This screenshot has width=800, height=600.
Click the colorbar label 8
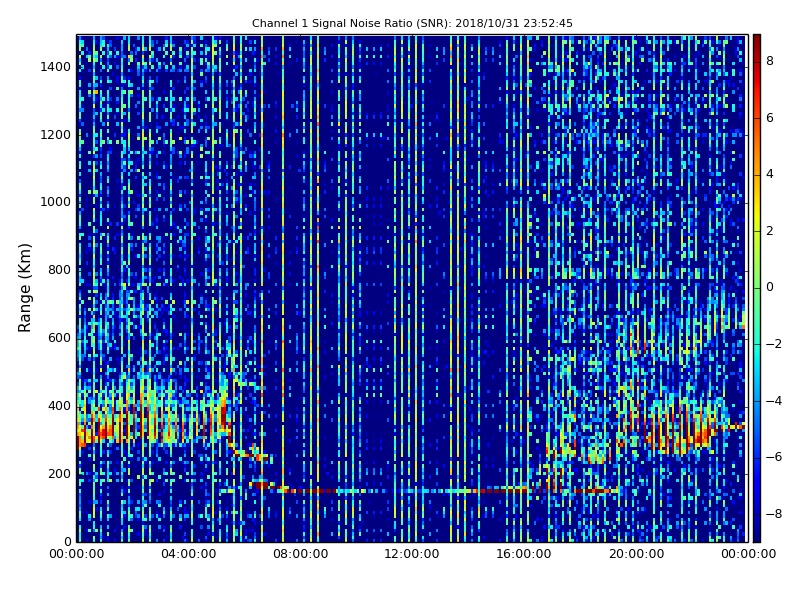(x=769, y=61)
